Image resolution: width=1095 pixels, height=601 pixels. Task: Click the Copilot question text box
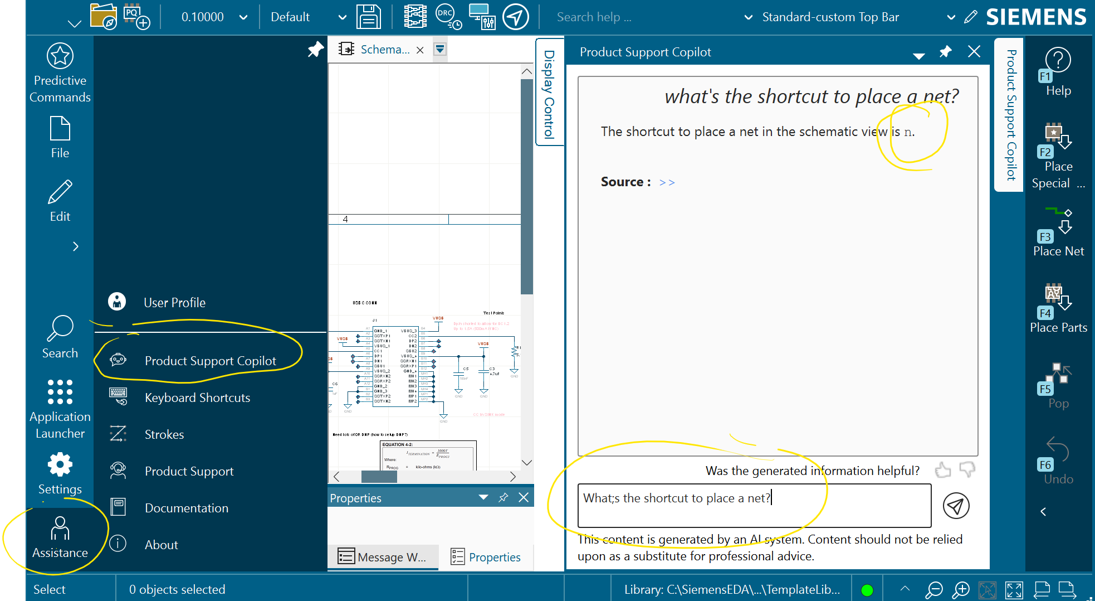click(754, 505)
